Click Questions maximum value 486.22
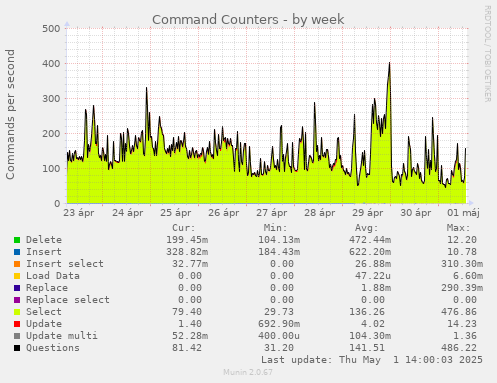Viewport: 497px width, 383px height. tap(459, 348)
